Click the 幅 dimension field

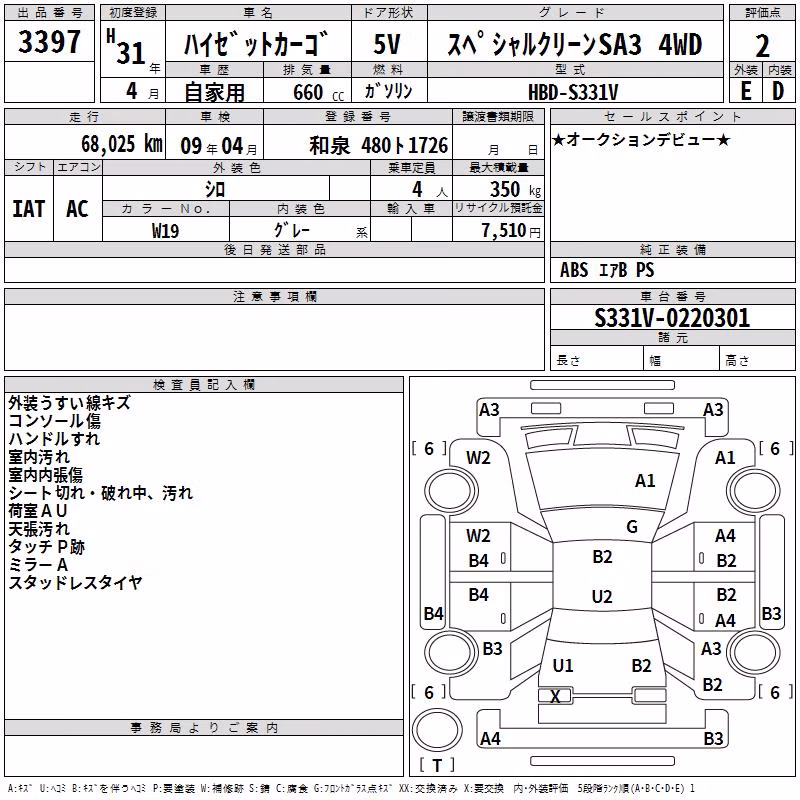point(682,360)
